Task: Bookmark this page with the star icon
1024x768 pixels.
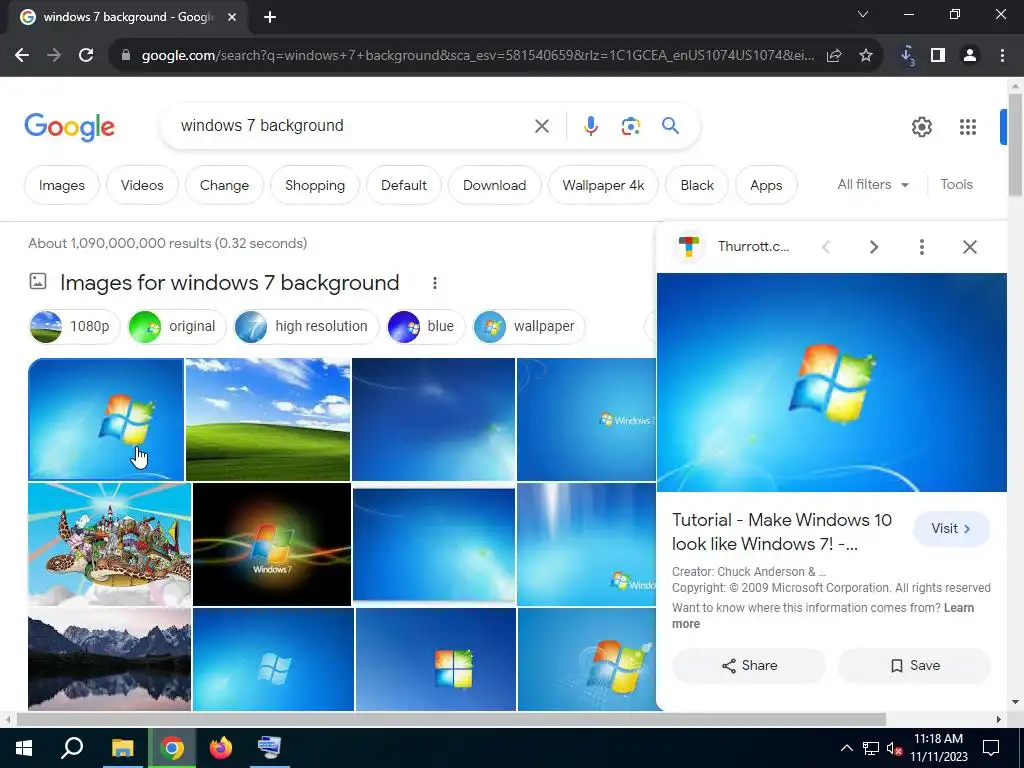Action: point(866,56)
